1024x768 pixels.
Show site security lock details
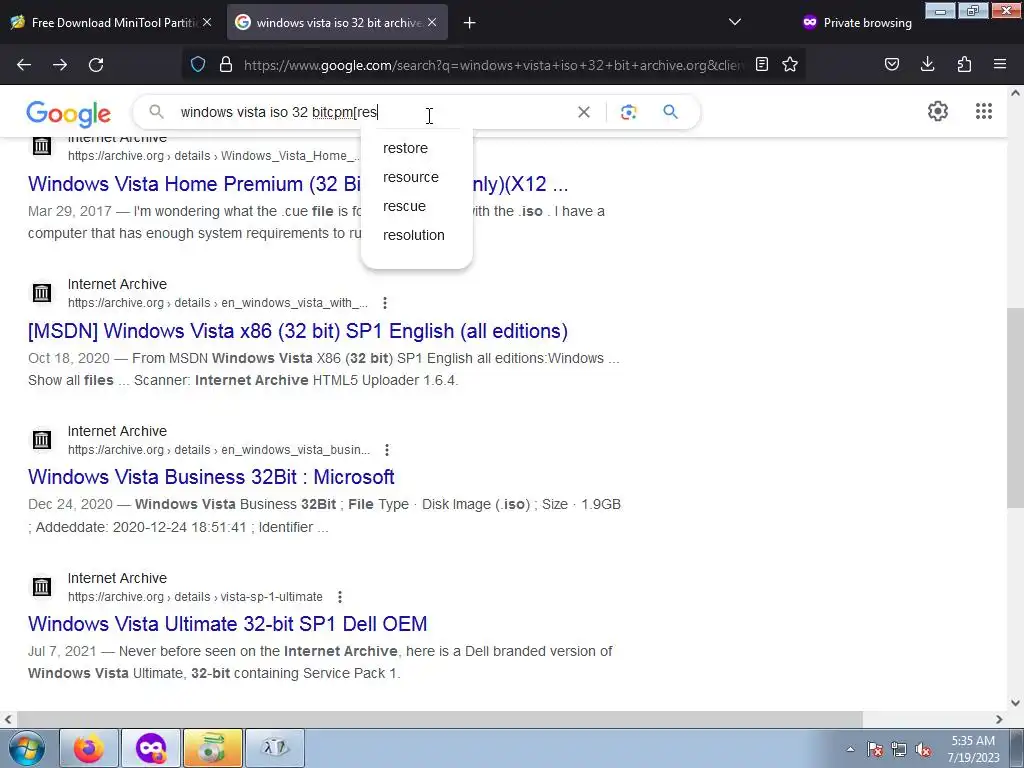click(x=226, y=65)
